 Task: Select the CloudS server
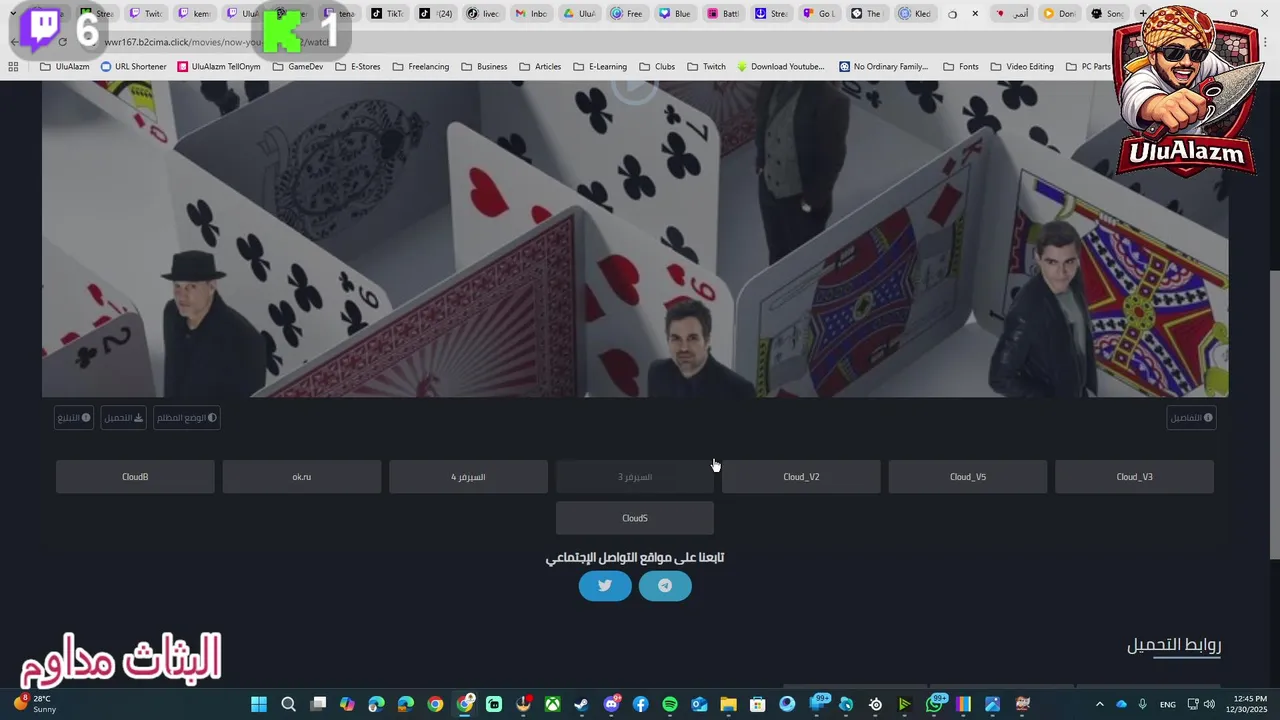click(635, 518)
